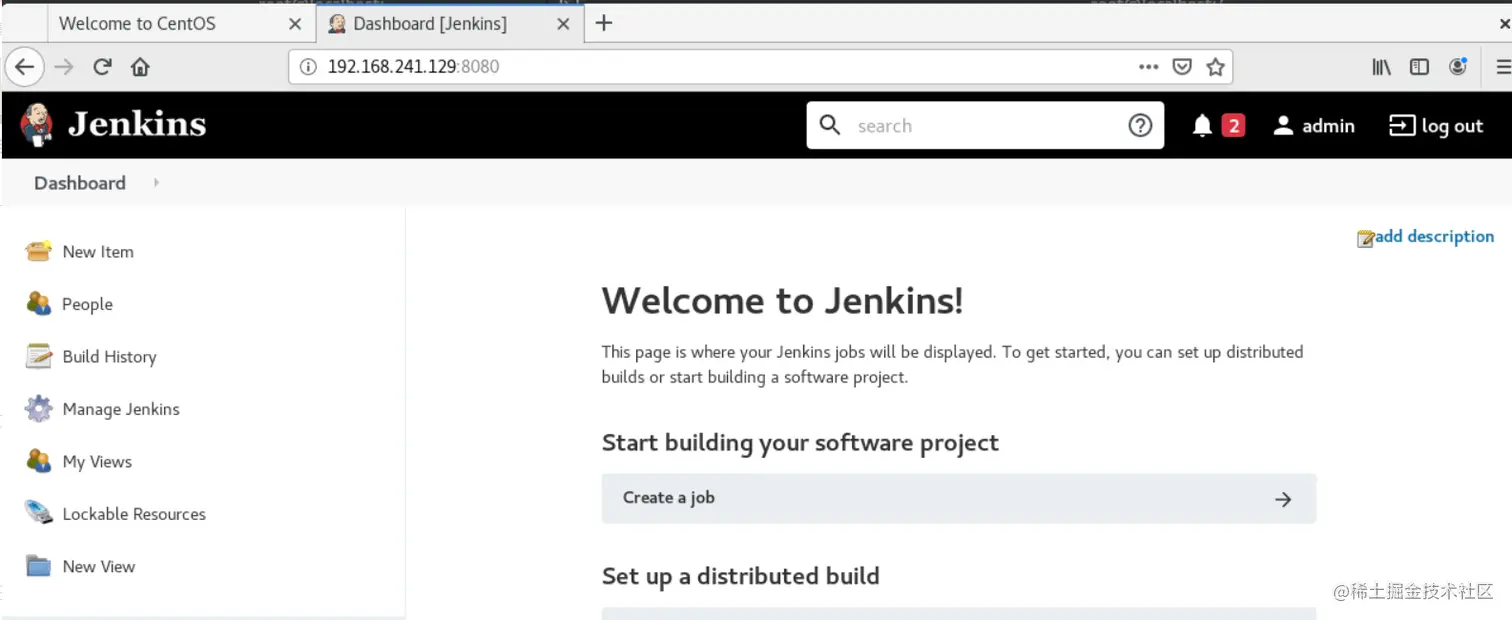Go back with the browser back arrow
The width and height of the screenshot is (1512, 620).
(24, 67)
